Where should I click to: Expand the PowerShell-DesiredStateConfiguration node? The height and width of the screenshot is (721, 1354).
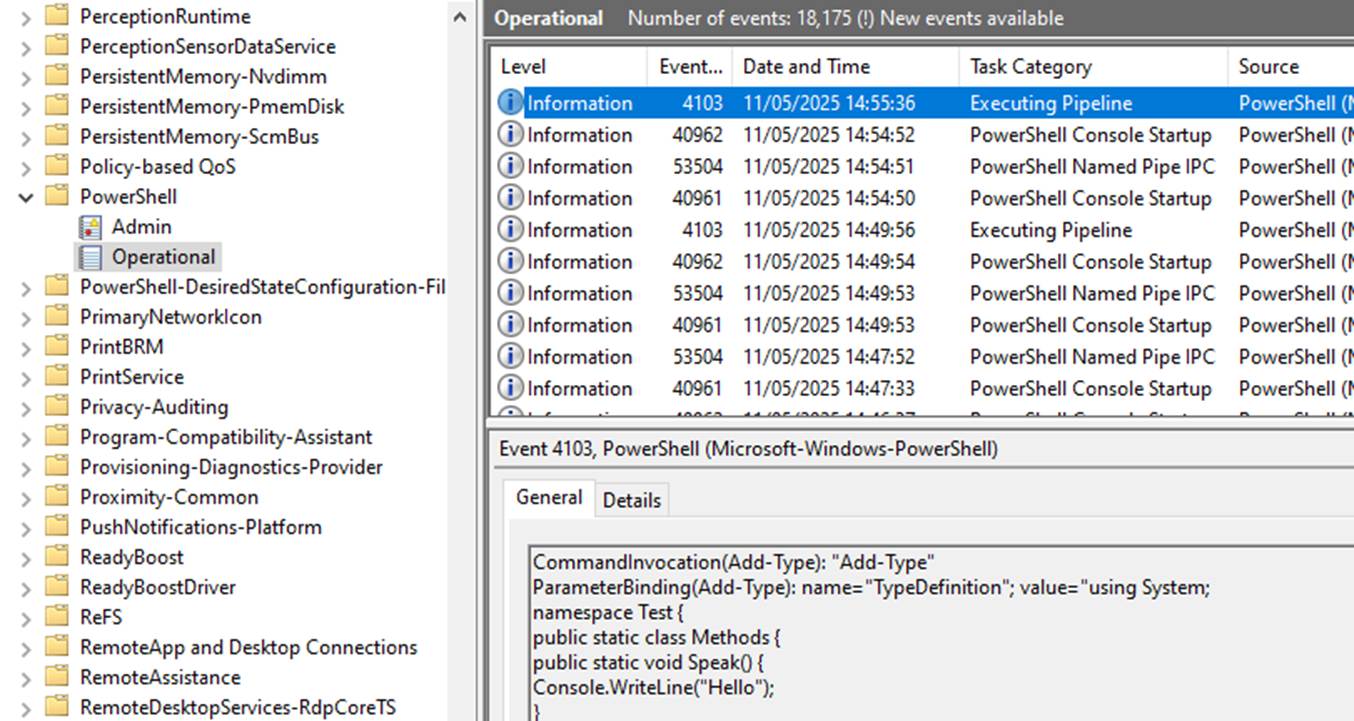(26, 288)
